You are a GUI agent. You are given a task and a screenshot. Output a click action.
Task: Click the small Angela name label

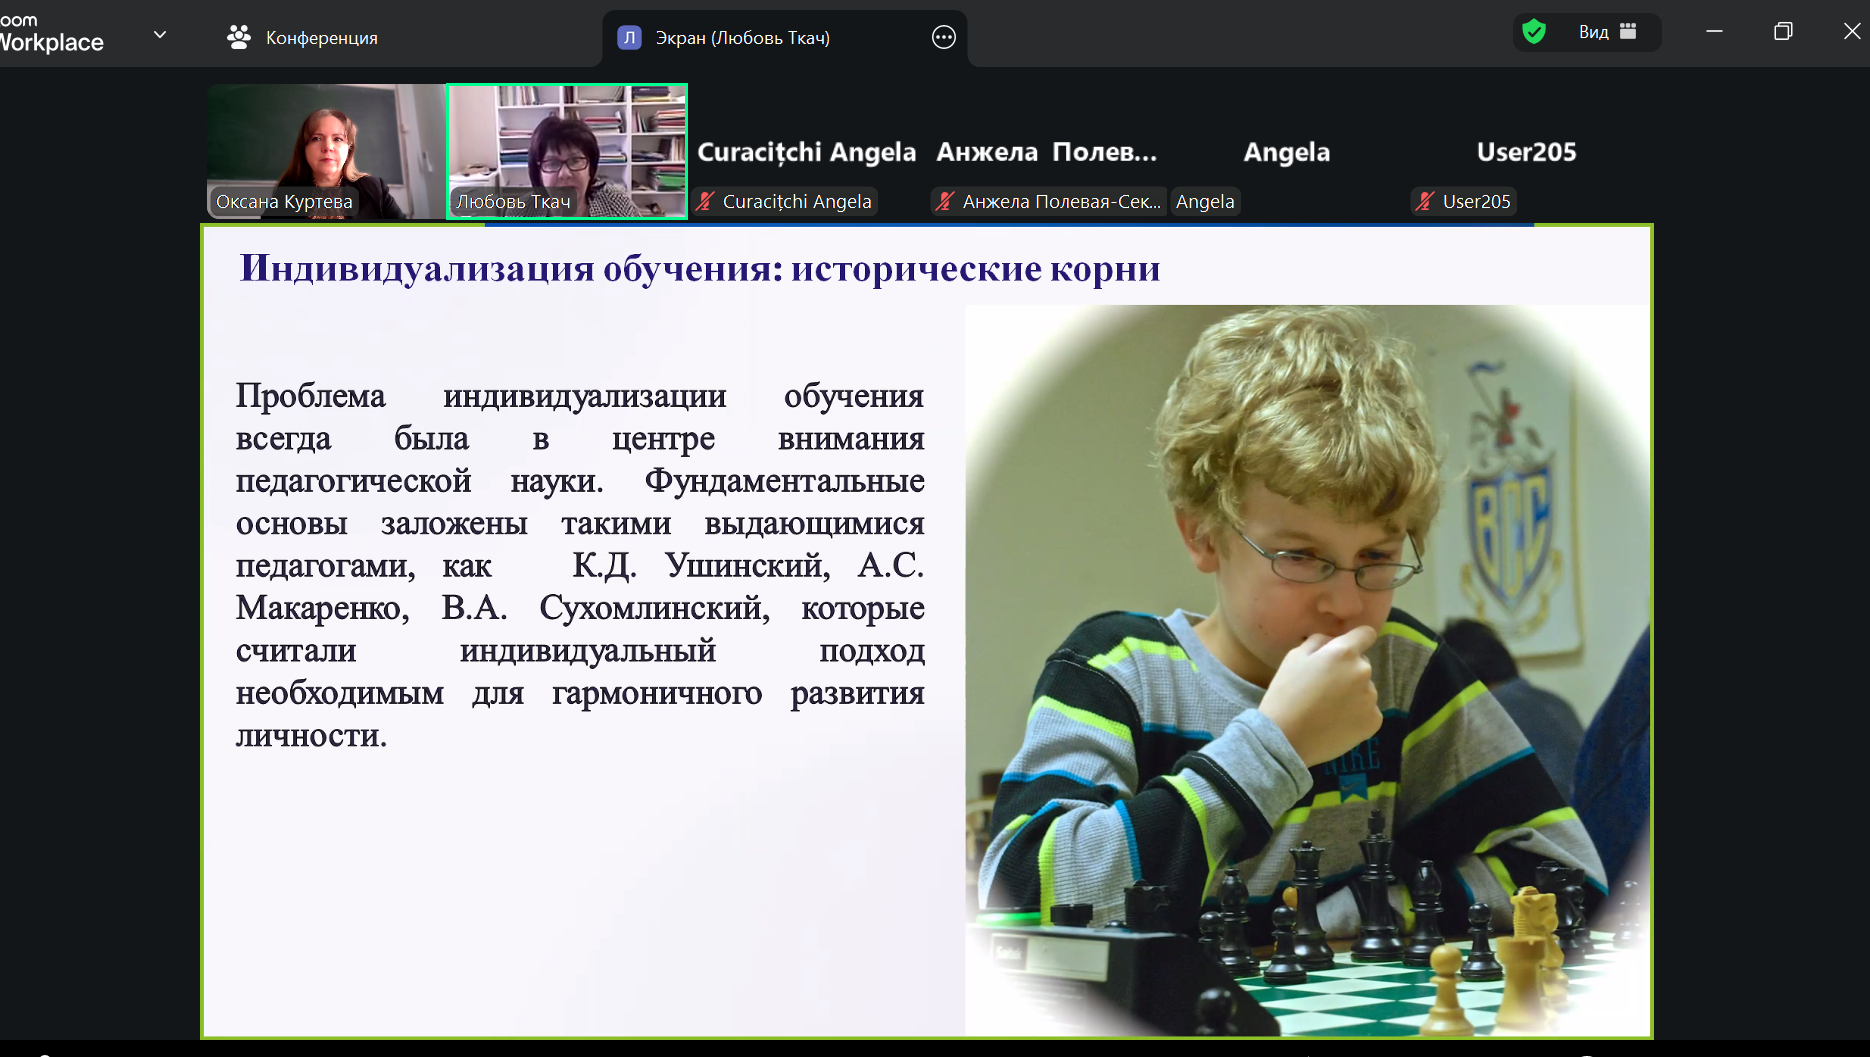[x=1205, y=202]
